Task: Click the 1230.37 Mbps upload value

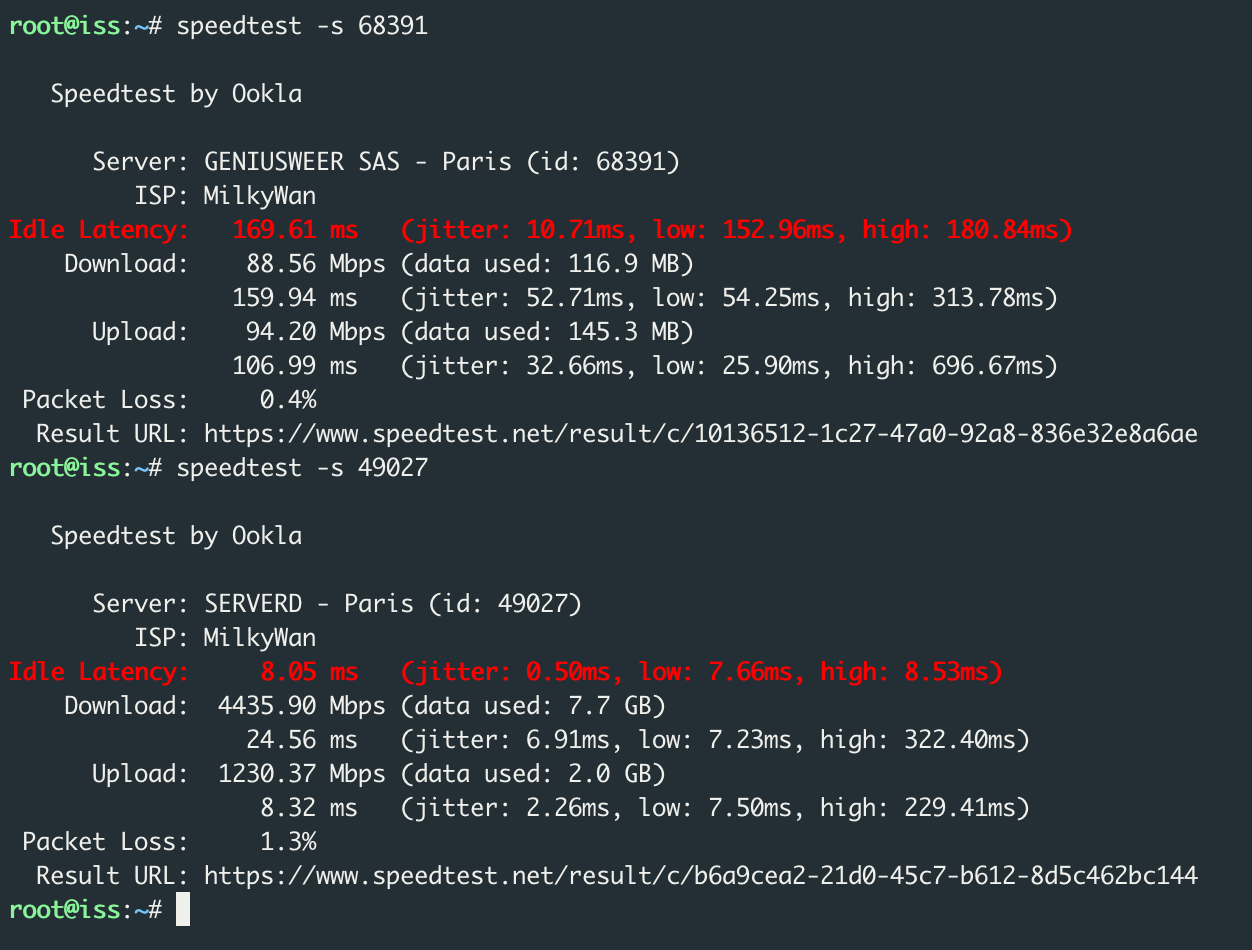Action: (301, 774)
